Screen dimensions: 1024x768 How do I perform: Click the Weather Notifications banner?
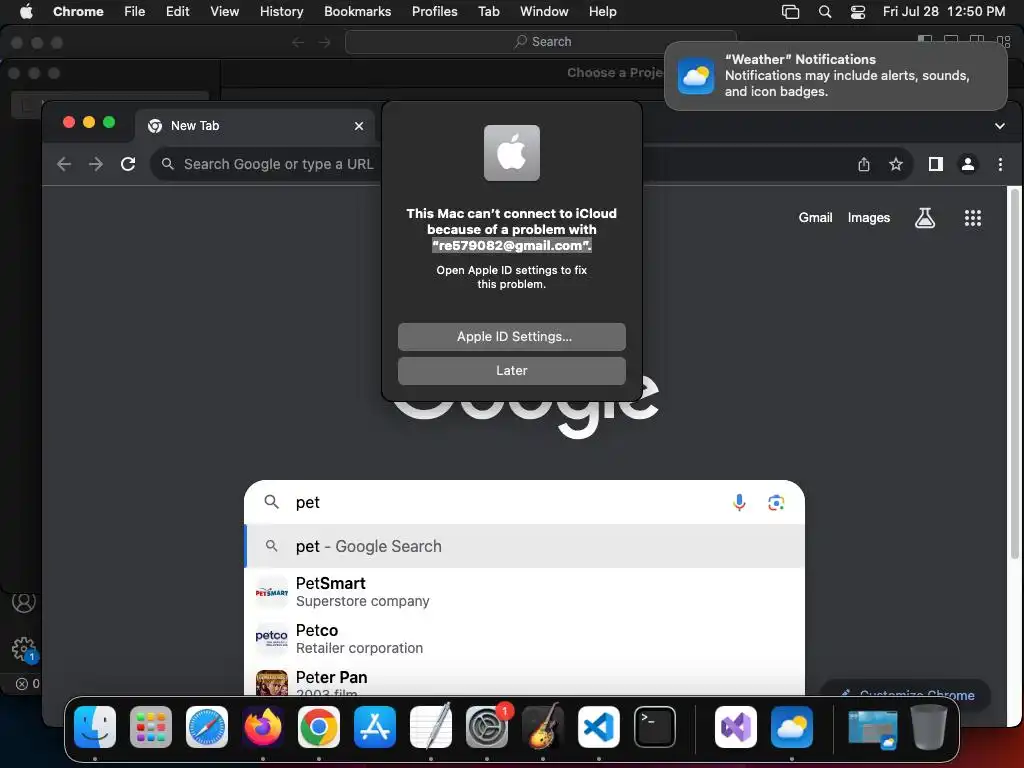[x=835, y=76]
